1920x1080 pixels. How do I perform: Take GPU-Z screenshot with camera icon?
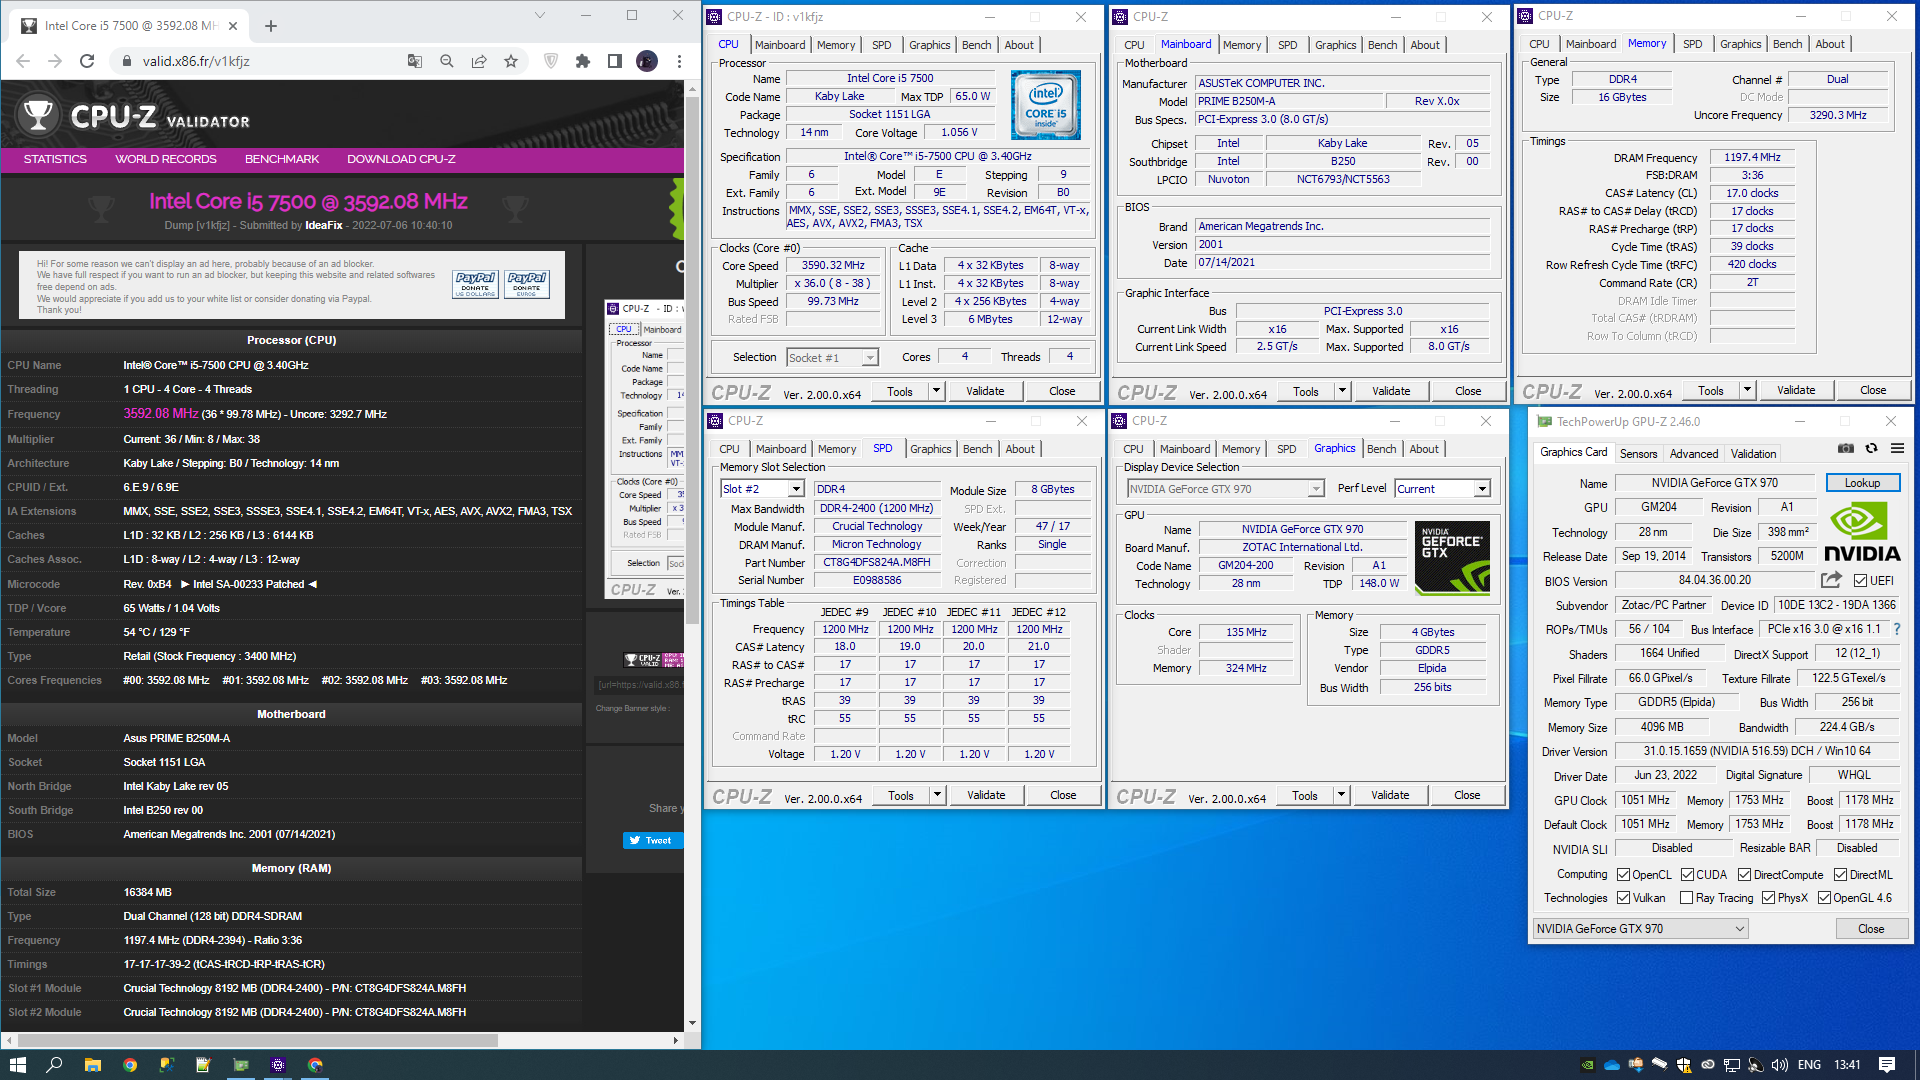[1846, 449]
